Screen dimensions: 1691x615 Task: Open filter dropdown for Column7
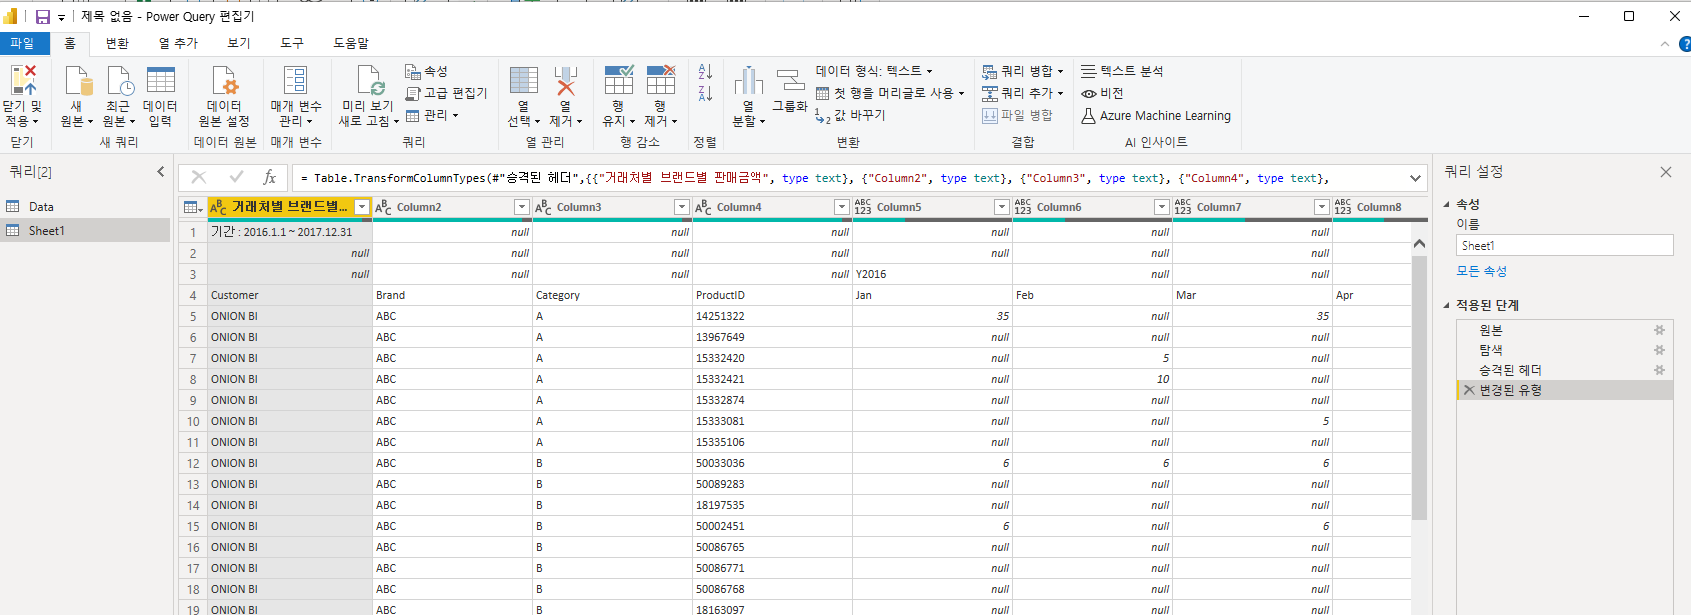1321,207
